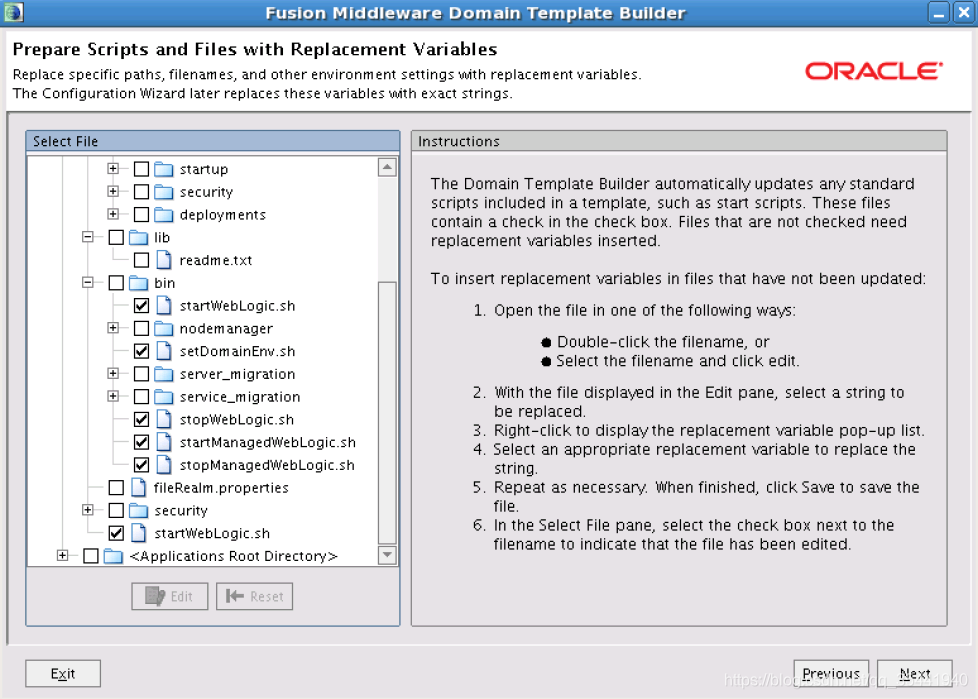Click the setDomainEnv.sh file icon
This screenshot has height=699, width=978.
163,351
